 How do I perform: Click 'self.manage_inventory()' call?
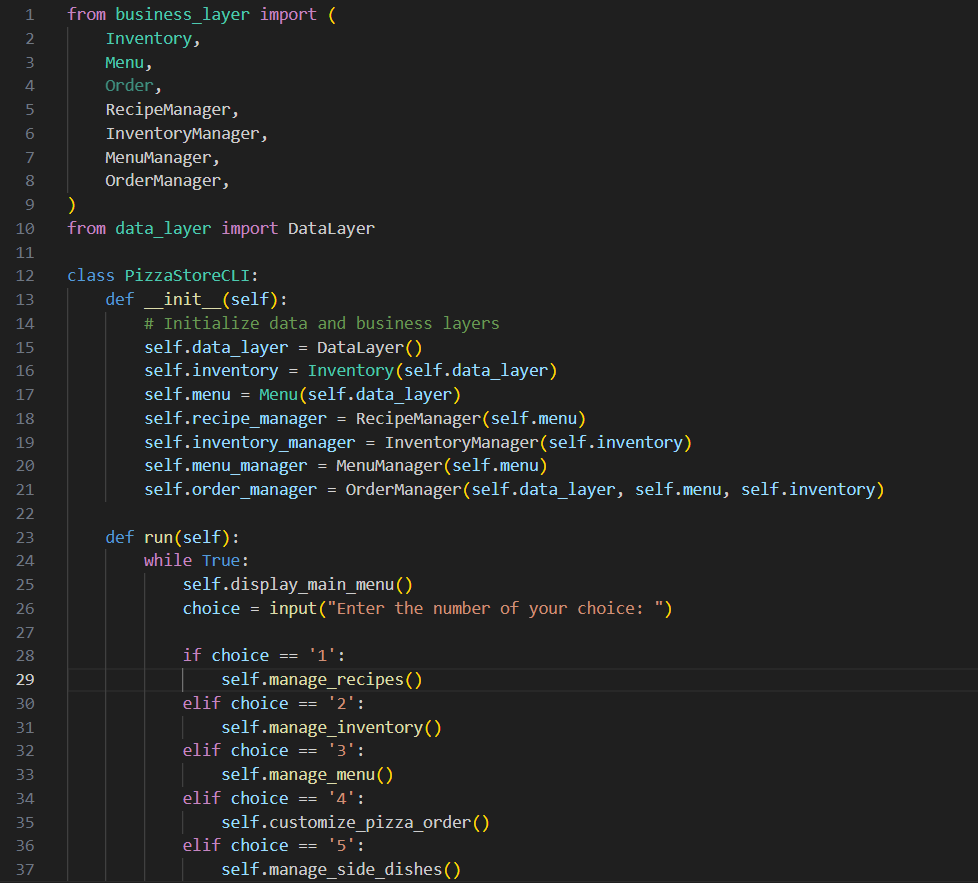point(331,727)
